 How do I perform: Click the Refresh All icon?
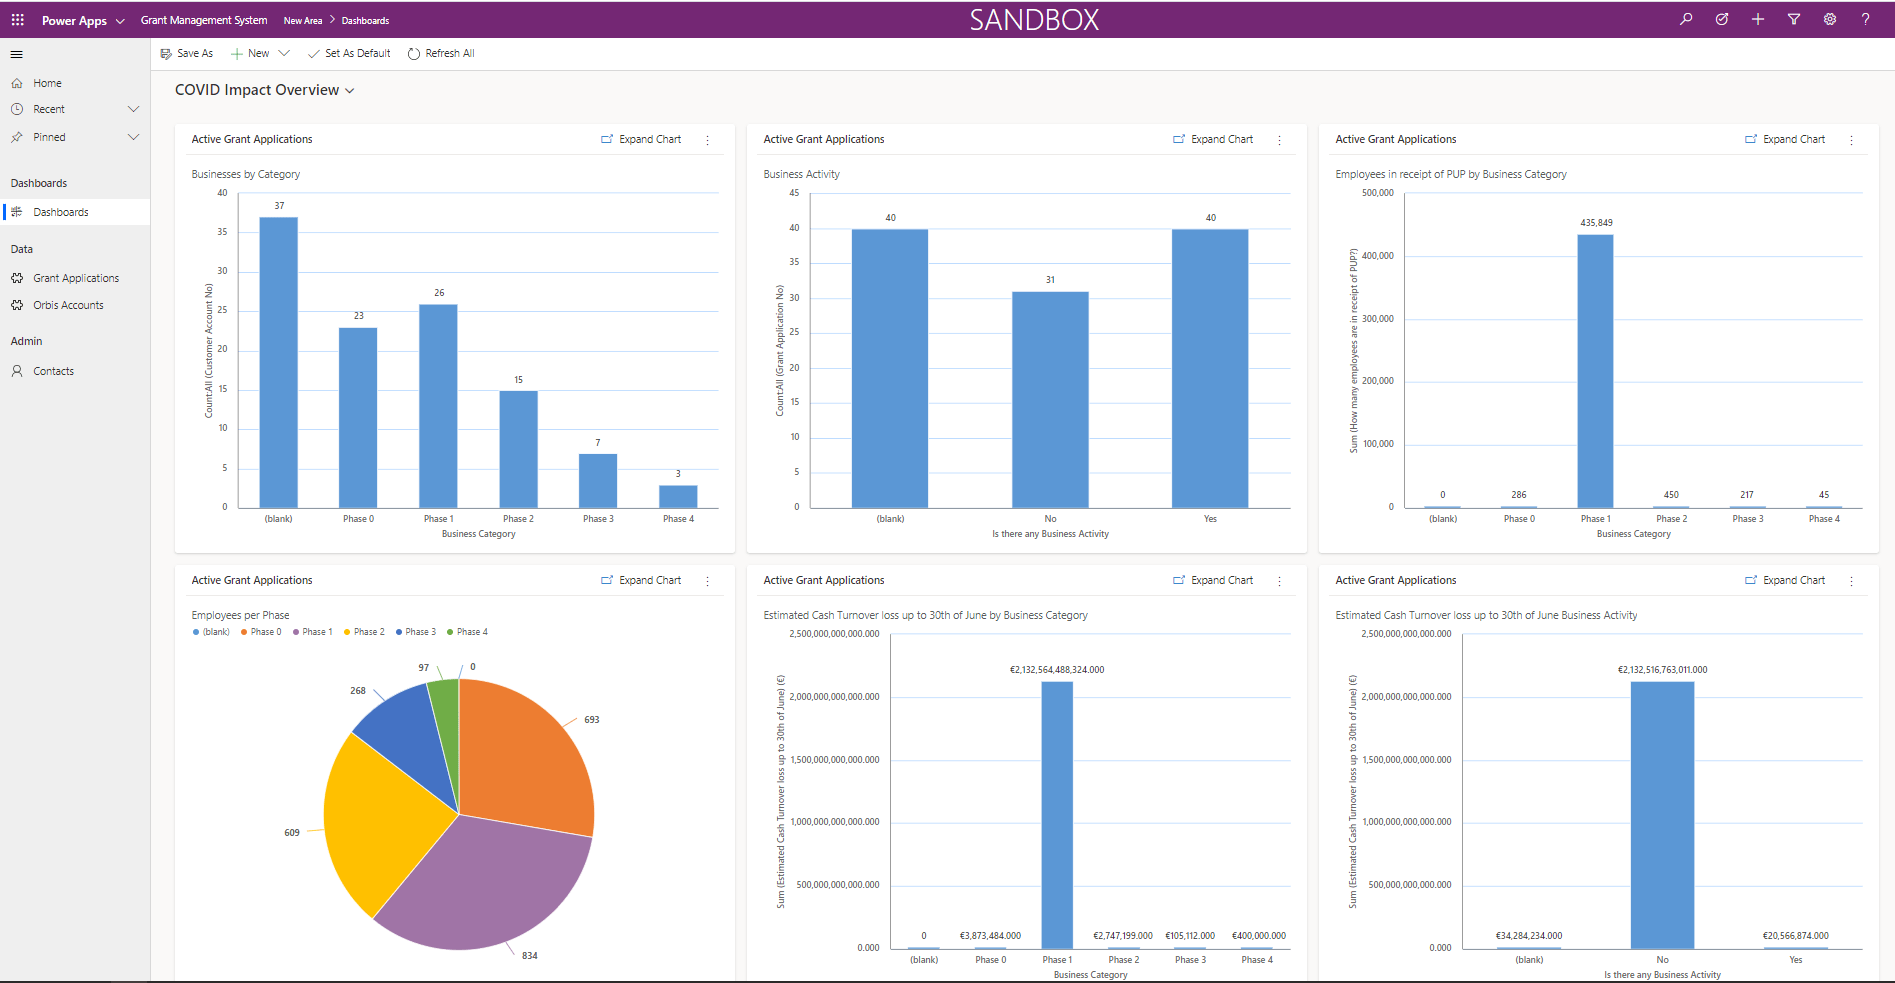click(440, 53)
